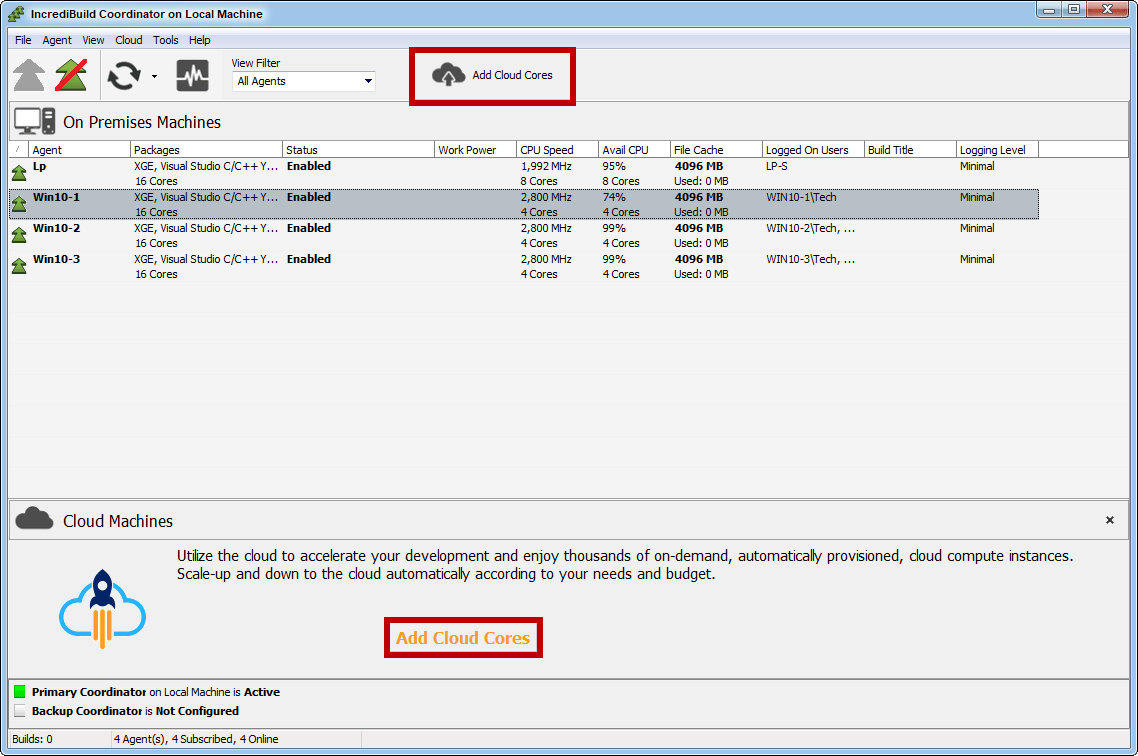Click the Refresh circular arrows toolbar icon

124,75
